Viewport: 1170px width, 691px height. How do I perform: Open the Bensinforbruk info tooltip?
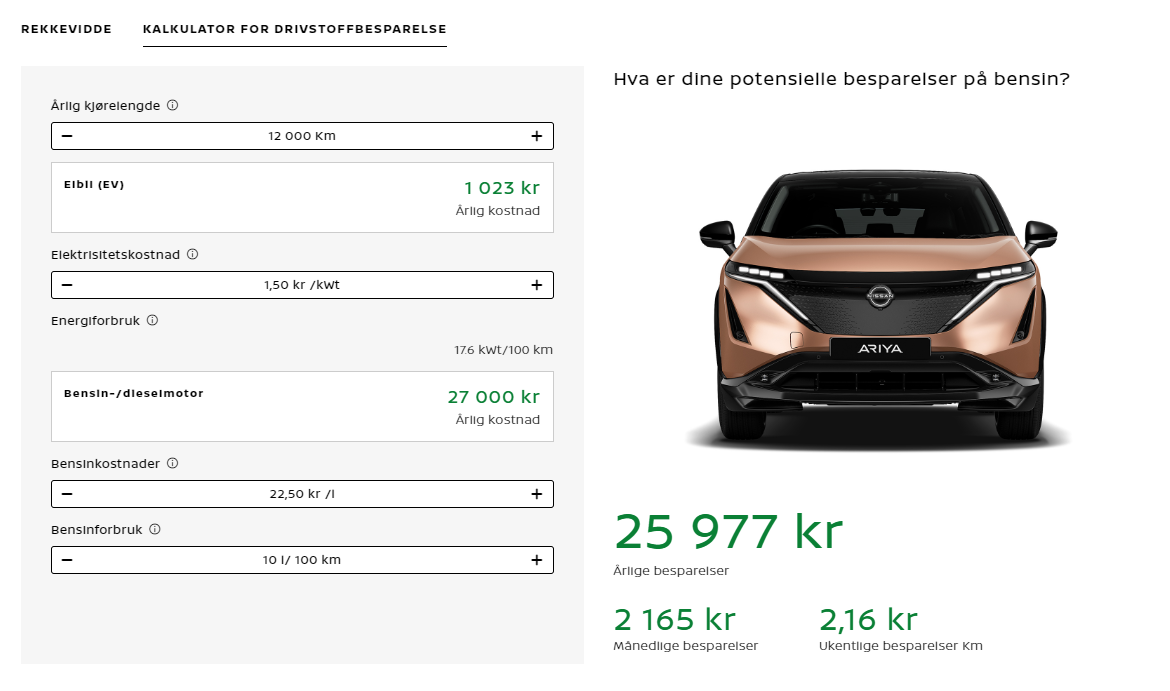[154, 529]
